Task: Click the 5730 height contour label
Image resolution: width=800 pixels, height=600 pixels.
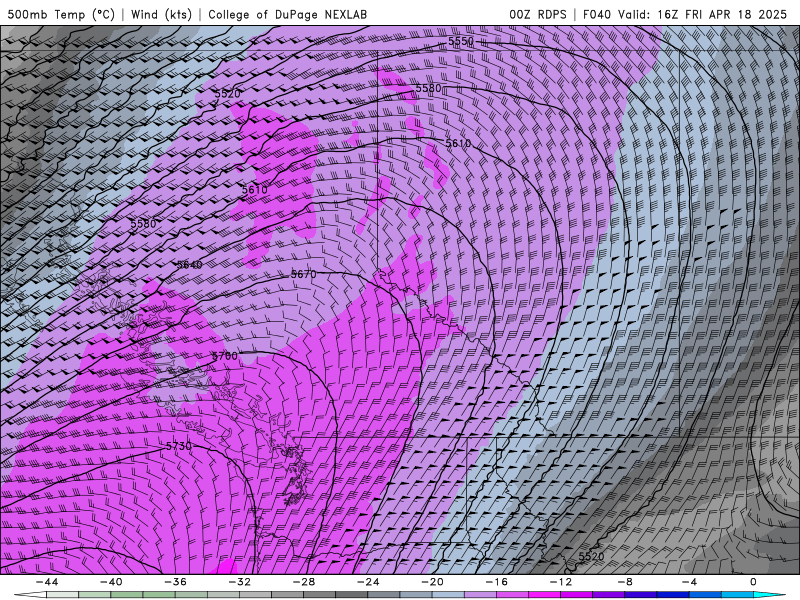Action: [x=179, y=446]
